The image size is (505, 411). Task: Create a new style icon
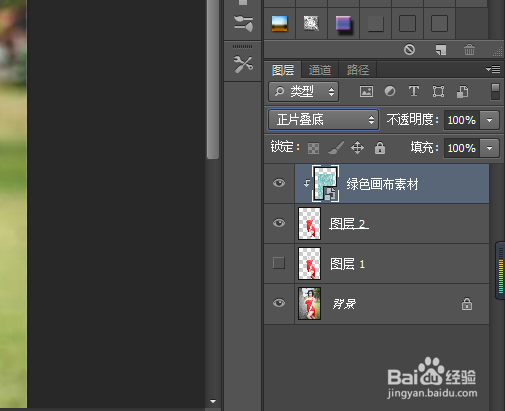point(441,50)
